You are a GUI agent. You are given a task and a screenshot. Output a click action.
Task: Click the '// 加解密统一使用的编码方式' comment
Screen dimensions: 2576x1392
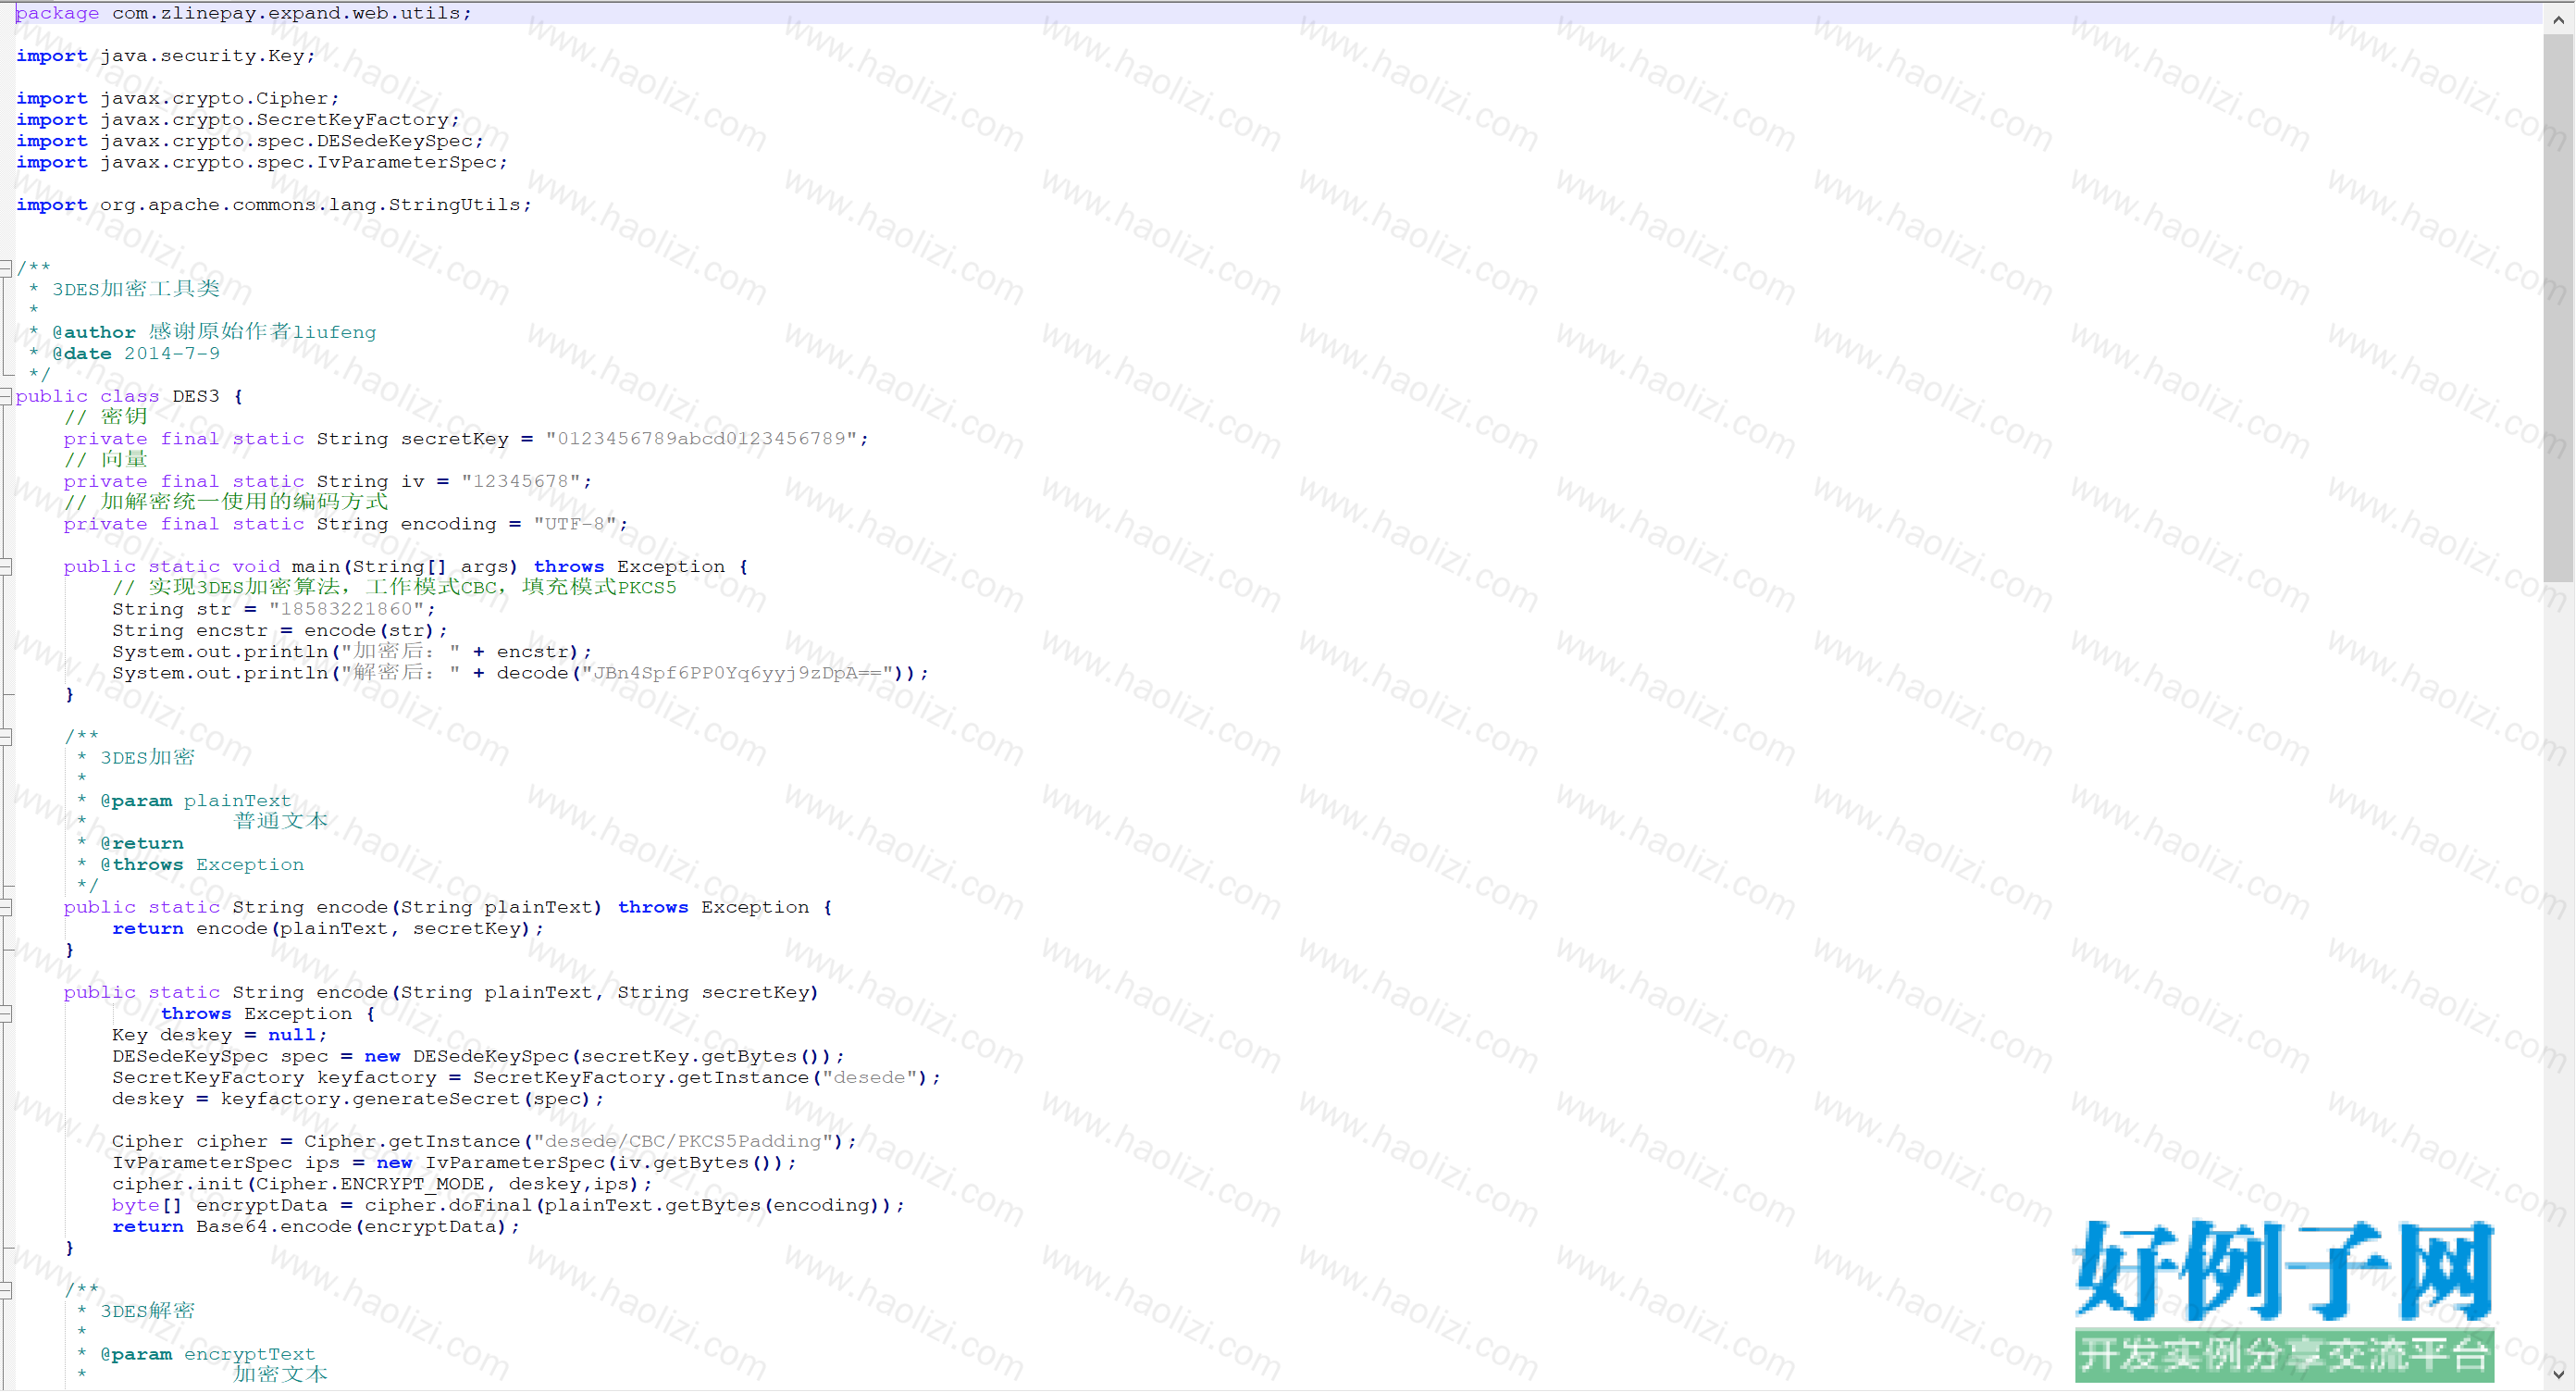pos(226,502)
